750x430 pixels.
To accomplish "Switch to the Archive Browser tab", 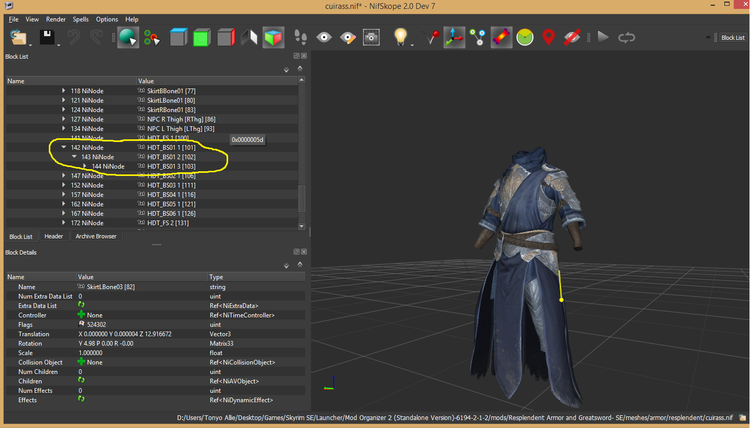I will point(96,236).
